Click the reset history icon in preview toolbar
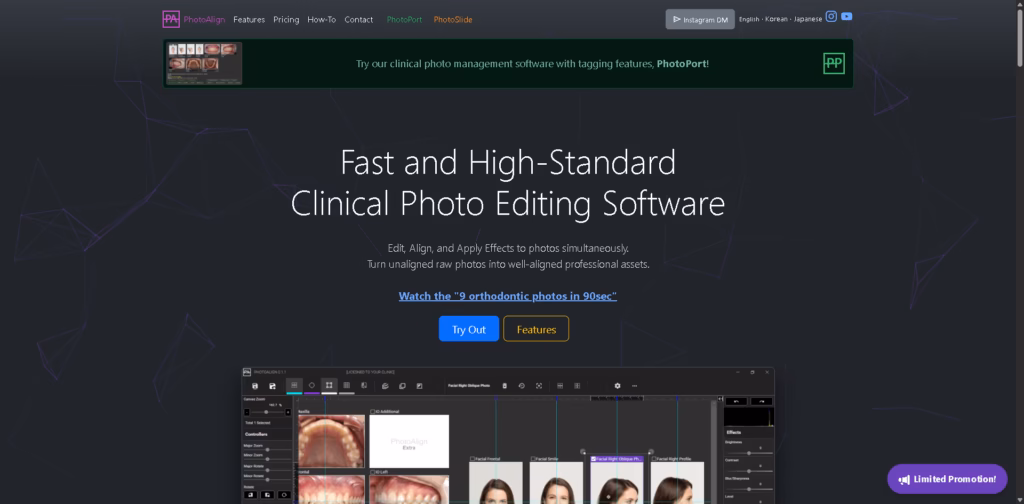 (522, 386)
